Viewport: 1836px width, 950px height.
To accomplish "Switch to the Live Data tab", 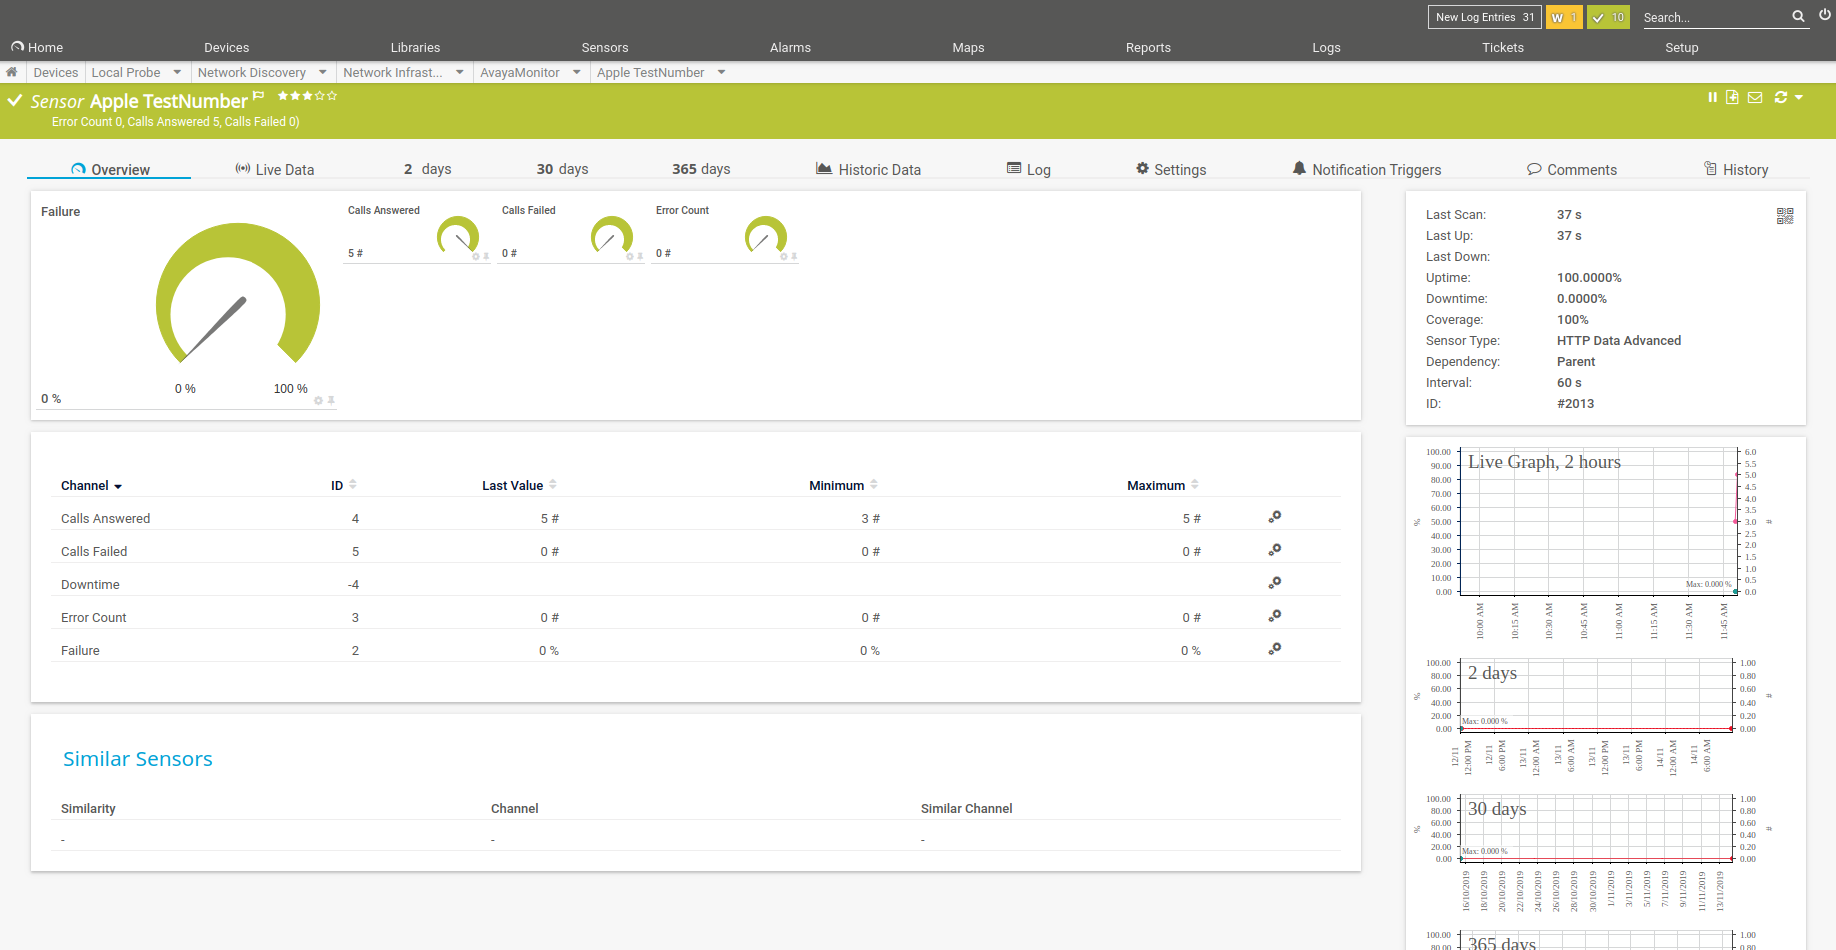I will click(x=275, y=169).
